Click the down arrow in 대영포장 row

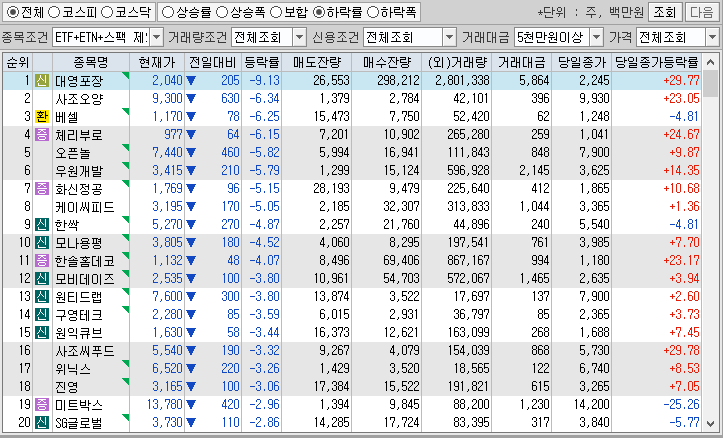click(191, 81)
